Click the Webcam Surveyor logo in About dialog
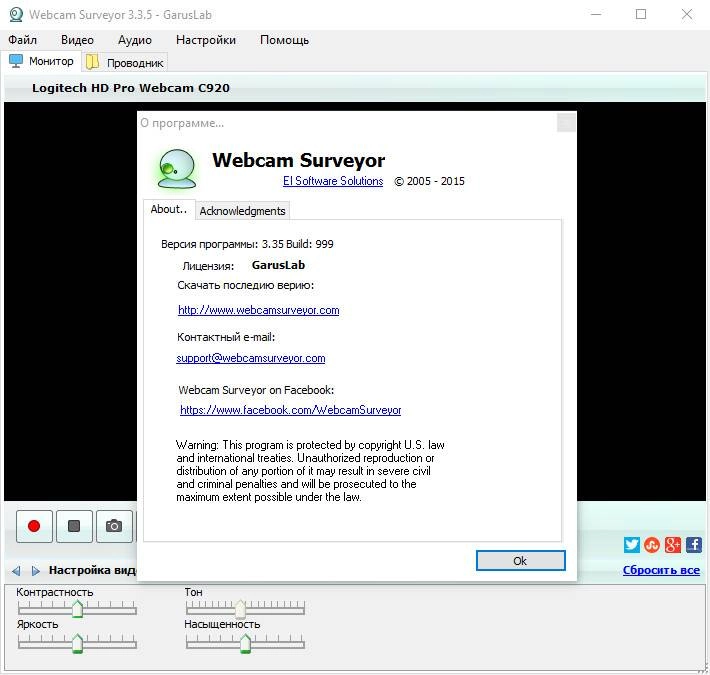Screen dimensions: 710x675 point(177,168)
